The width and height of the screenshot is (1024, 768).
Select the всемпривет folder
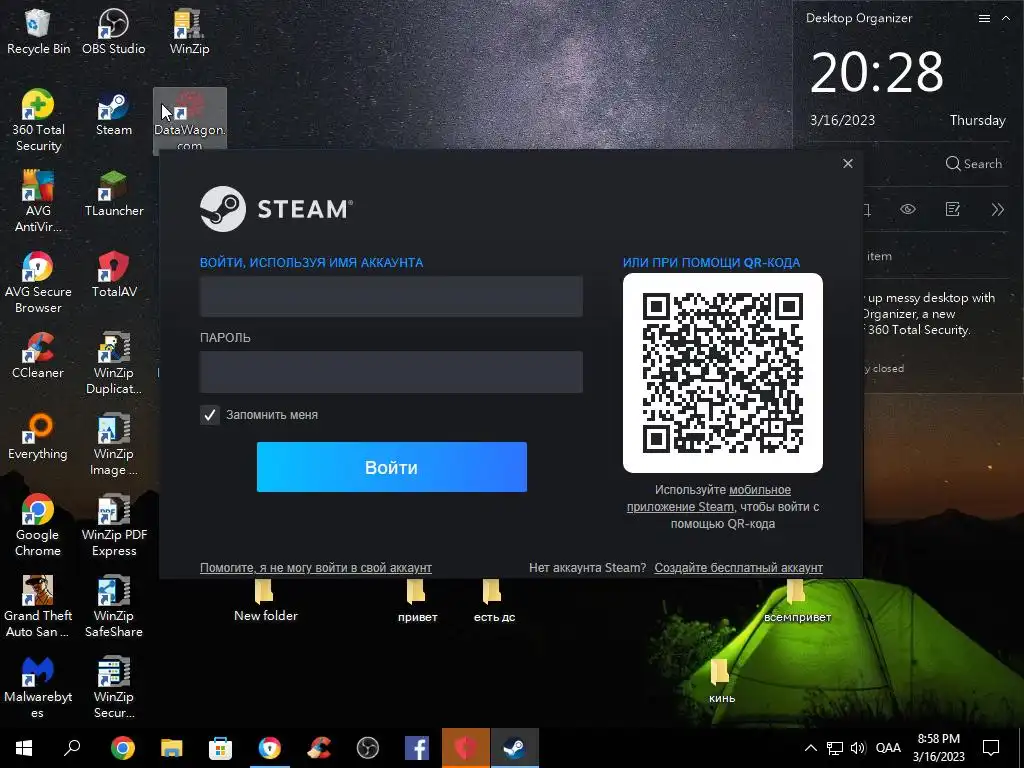coord(797,601)
